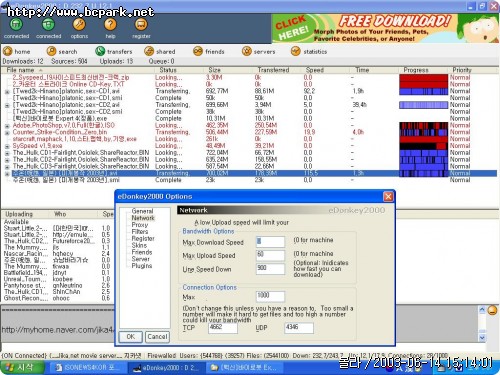The height and width of the screenshot is (375, 500).
Task: Go to the home tab
Action: pyautogui.click(x=17, y=51)
